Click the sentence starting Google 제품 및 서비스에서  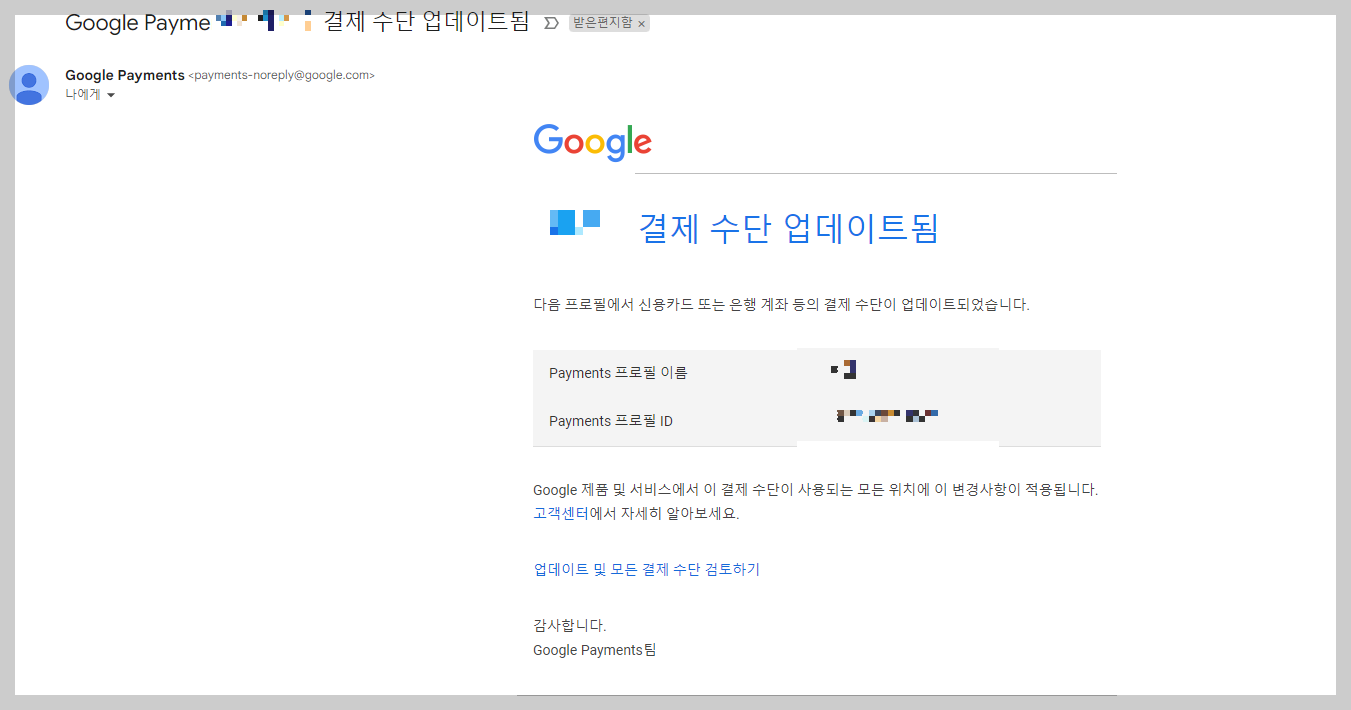[x=816, y=490]
